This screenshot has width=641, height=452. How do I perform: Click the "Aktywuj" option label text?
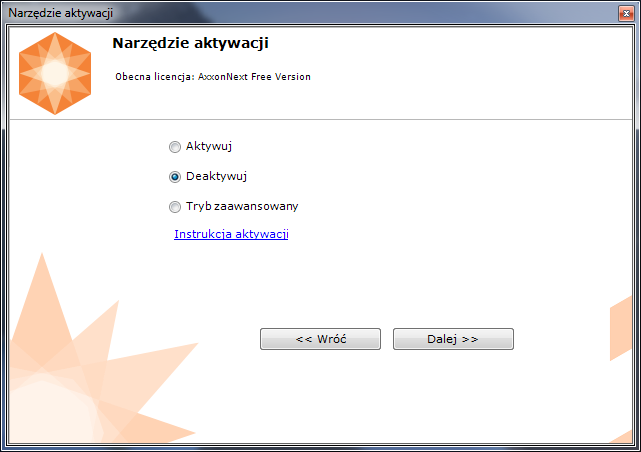coord(209,146)
